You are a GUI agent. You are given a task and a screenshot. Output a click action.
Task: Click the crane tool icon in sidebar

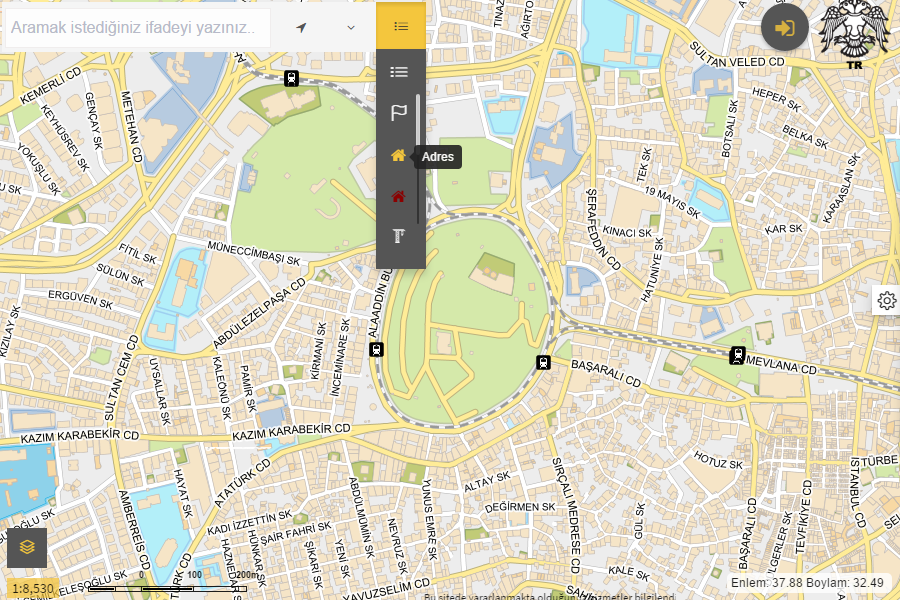(x=399, y=236)
